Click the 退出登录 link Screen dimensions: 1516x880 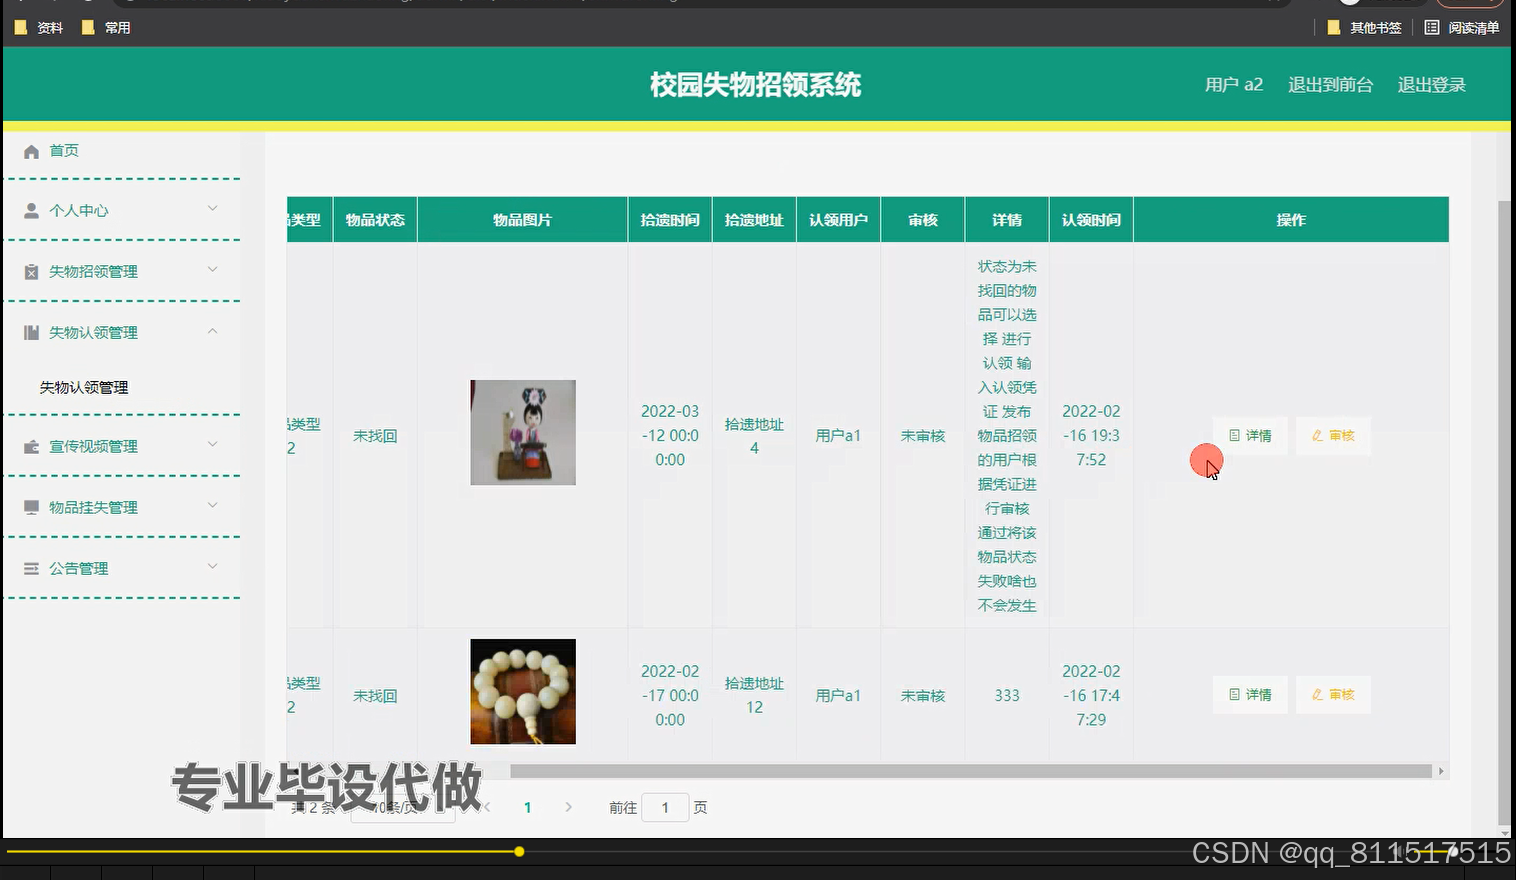point(1431,85)
